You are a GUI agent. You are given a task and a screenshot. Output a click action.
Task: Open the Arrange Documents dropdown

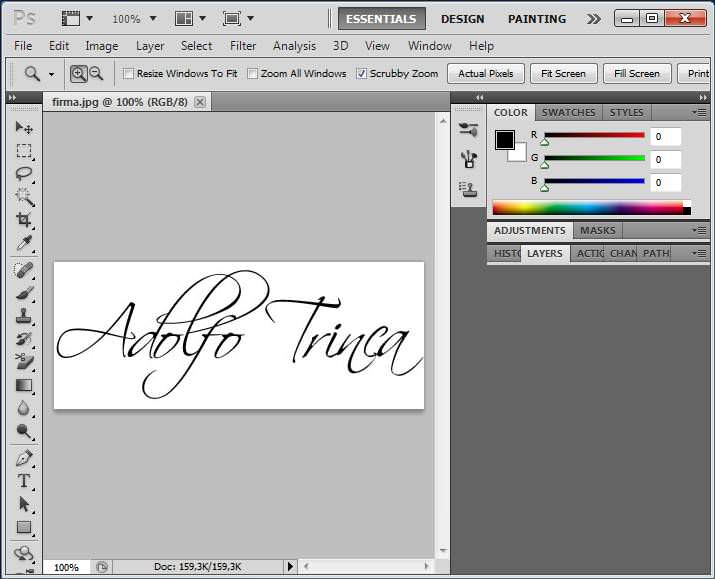202,19
